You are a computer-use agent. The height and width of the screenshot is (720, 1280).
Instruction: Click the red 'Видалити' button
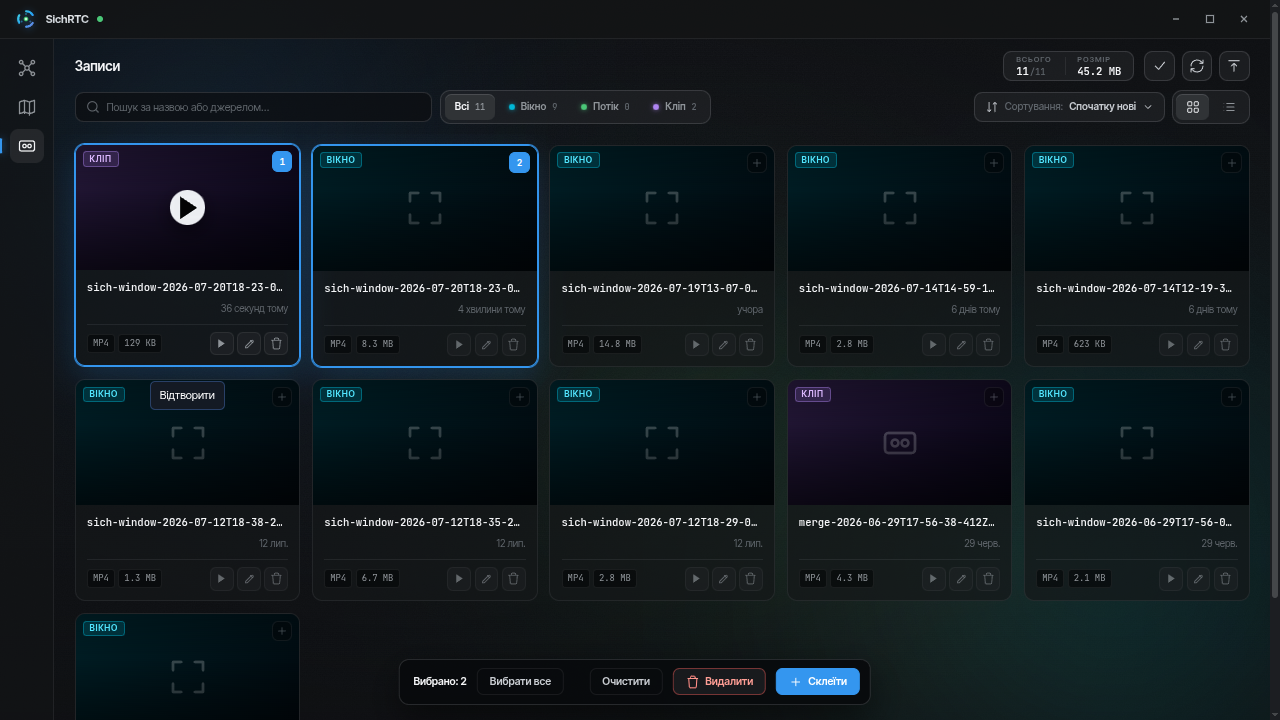click(719, 681)
